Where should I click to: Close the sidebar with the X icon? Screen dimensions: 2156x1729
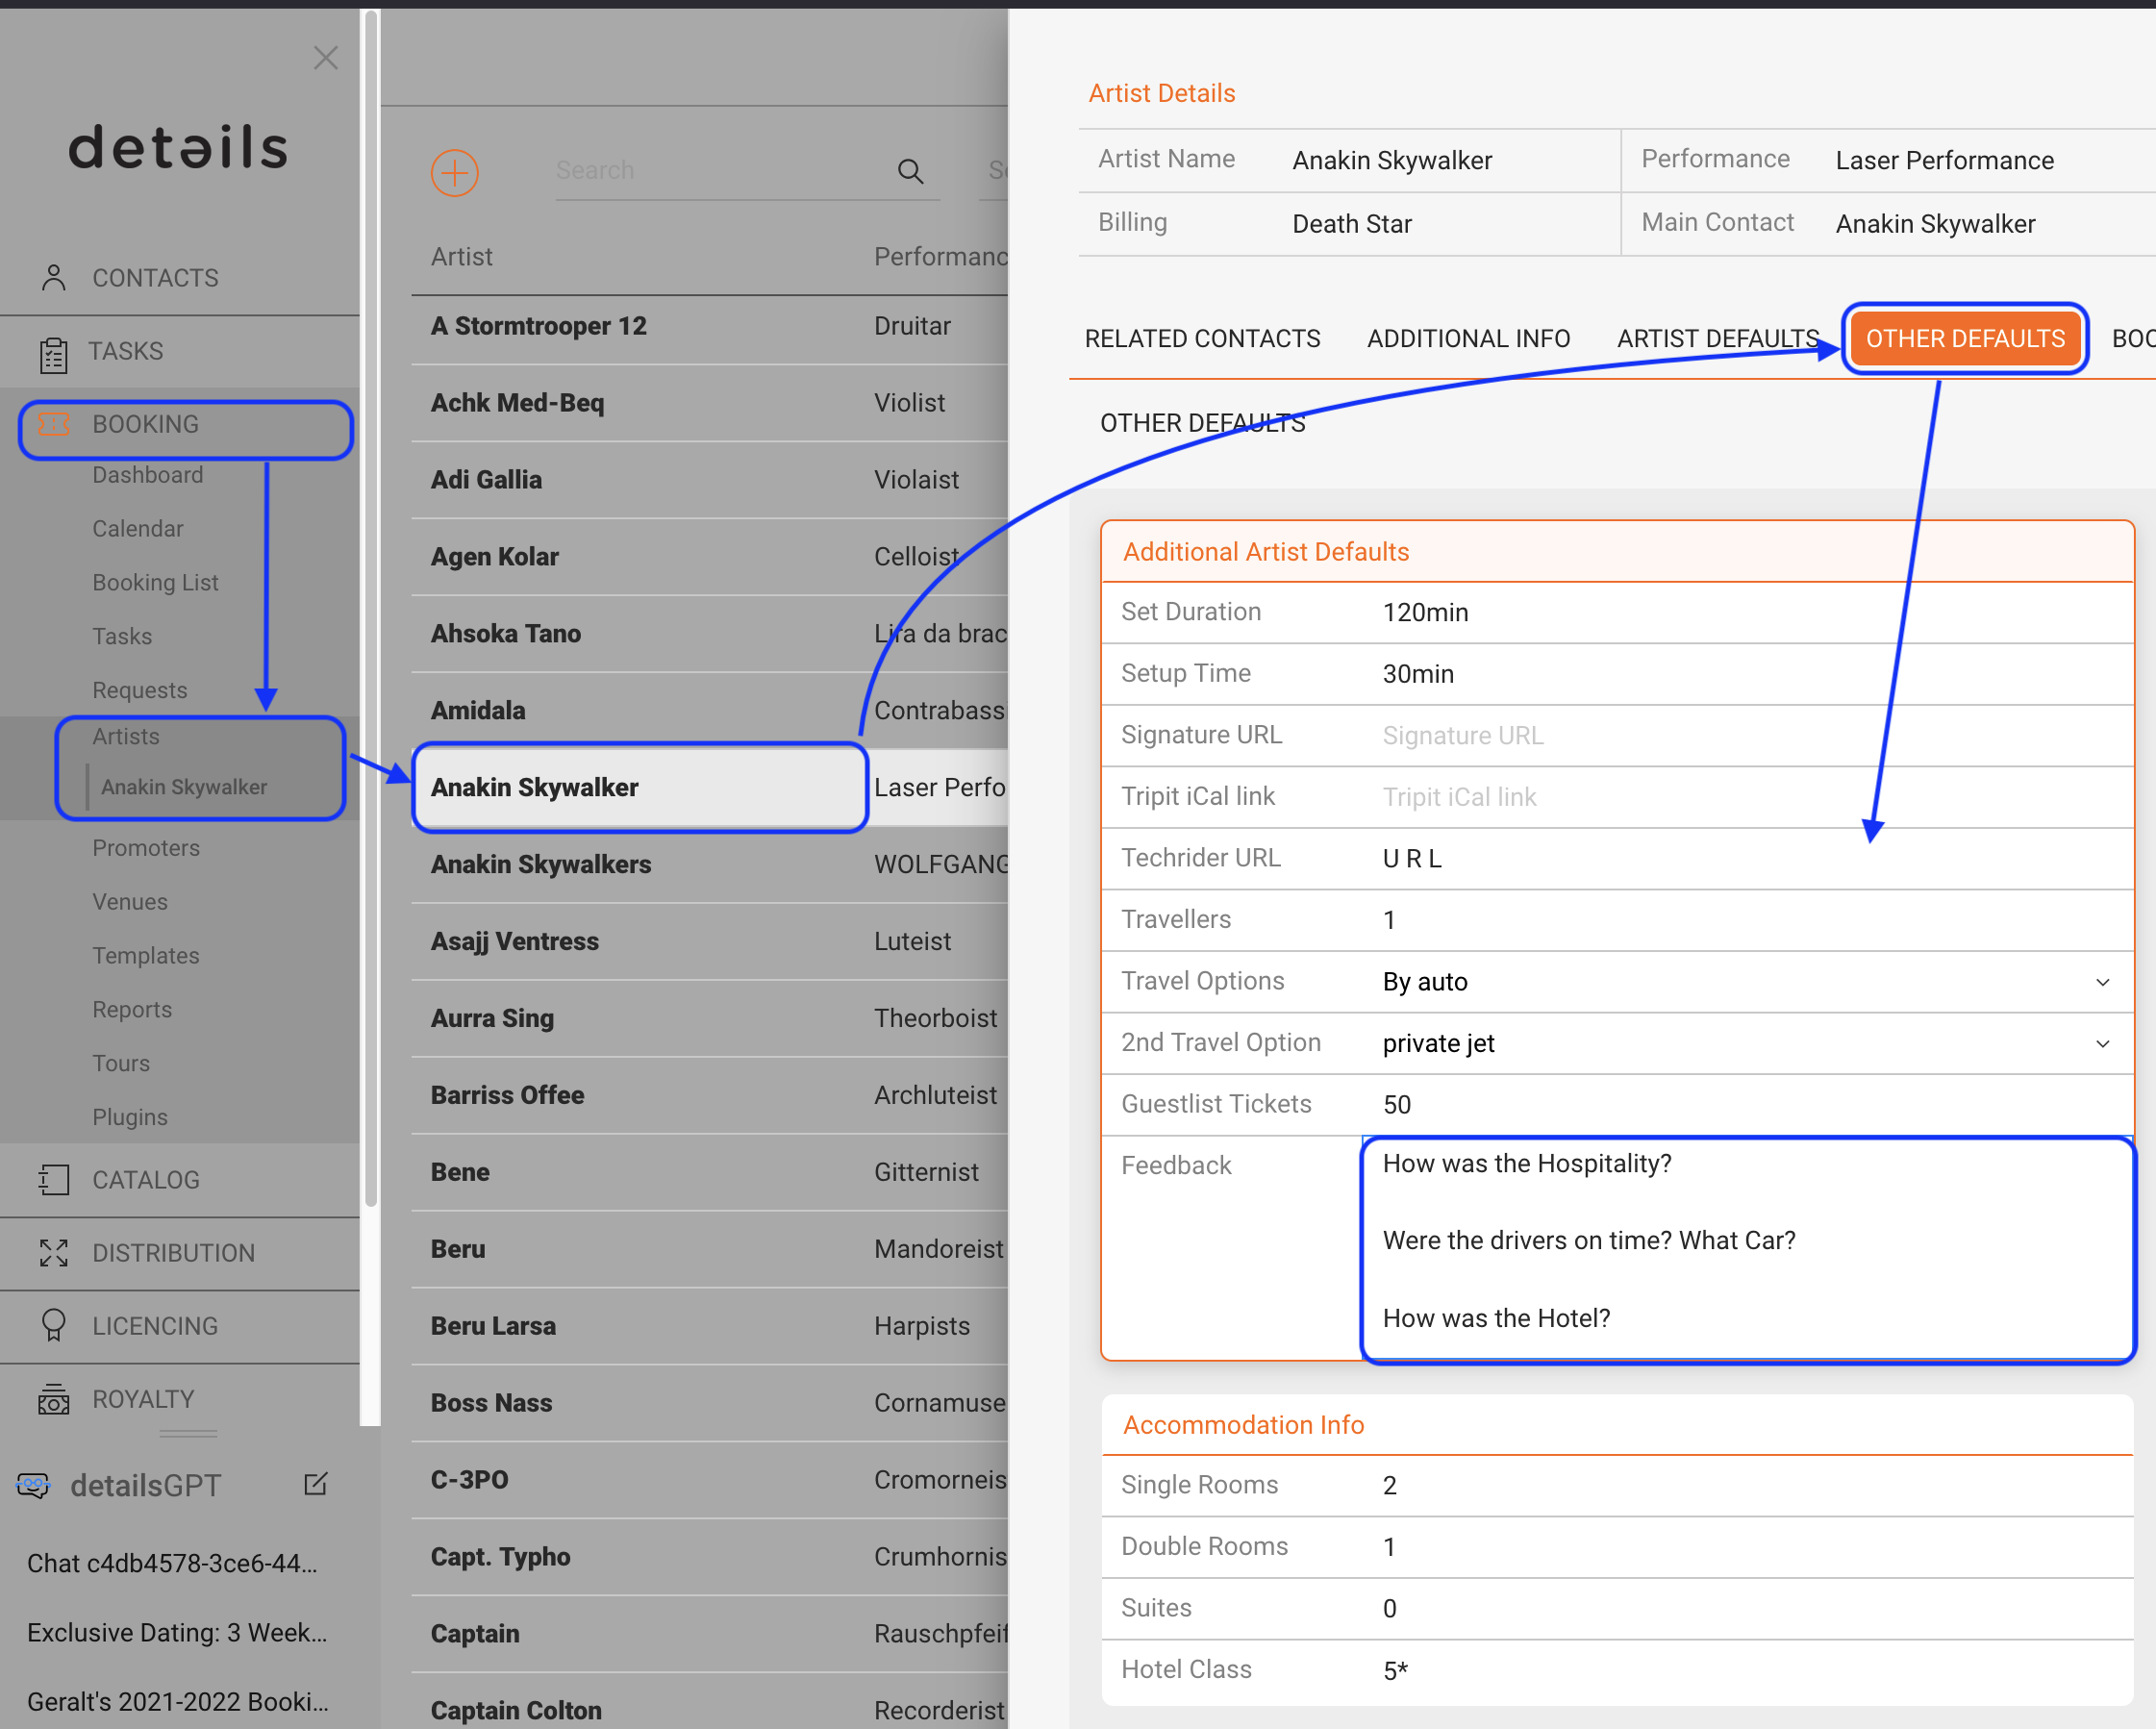click(x=325, y=58)
